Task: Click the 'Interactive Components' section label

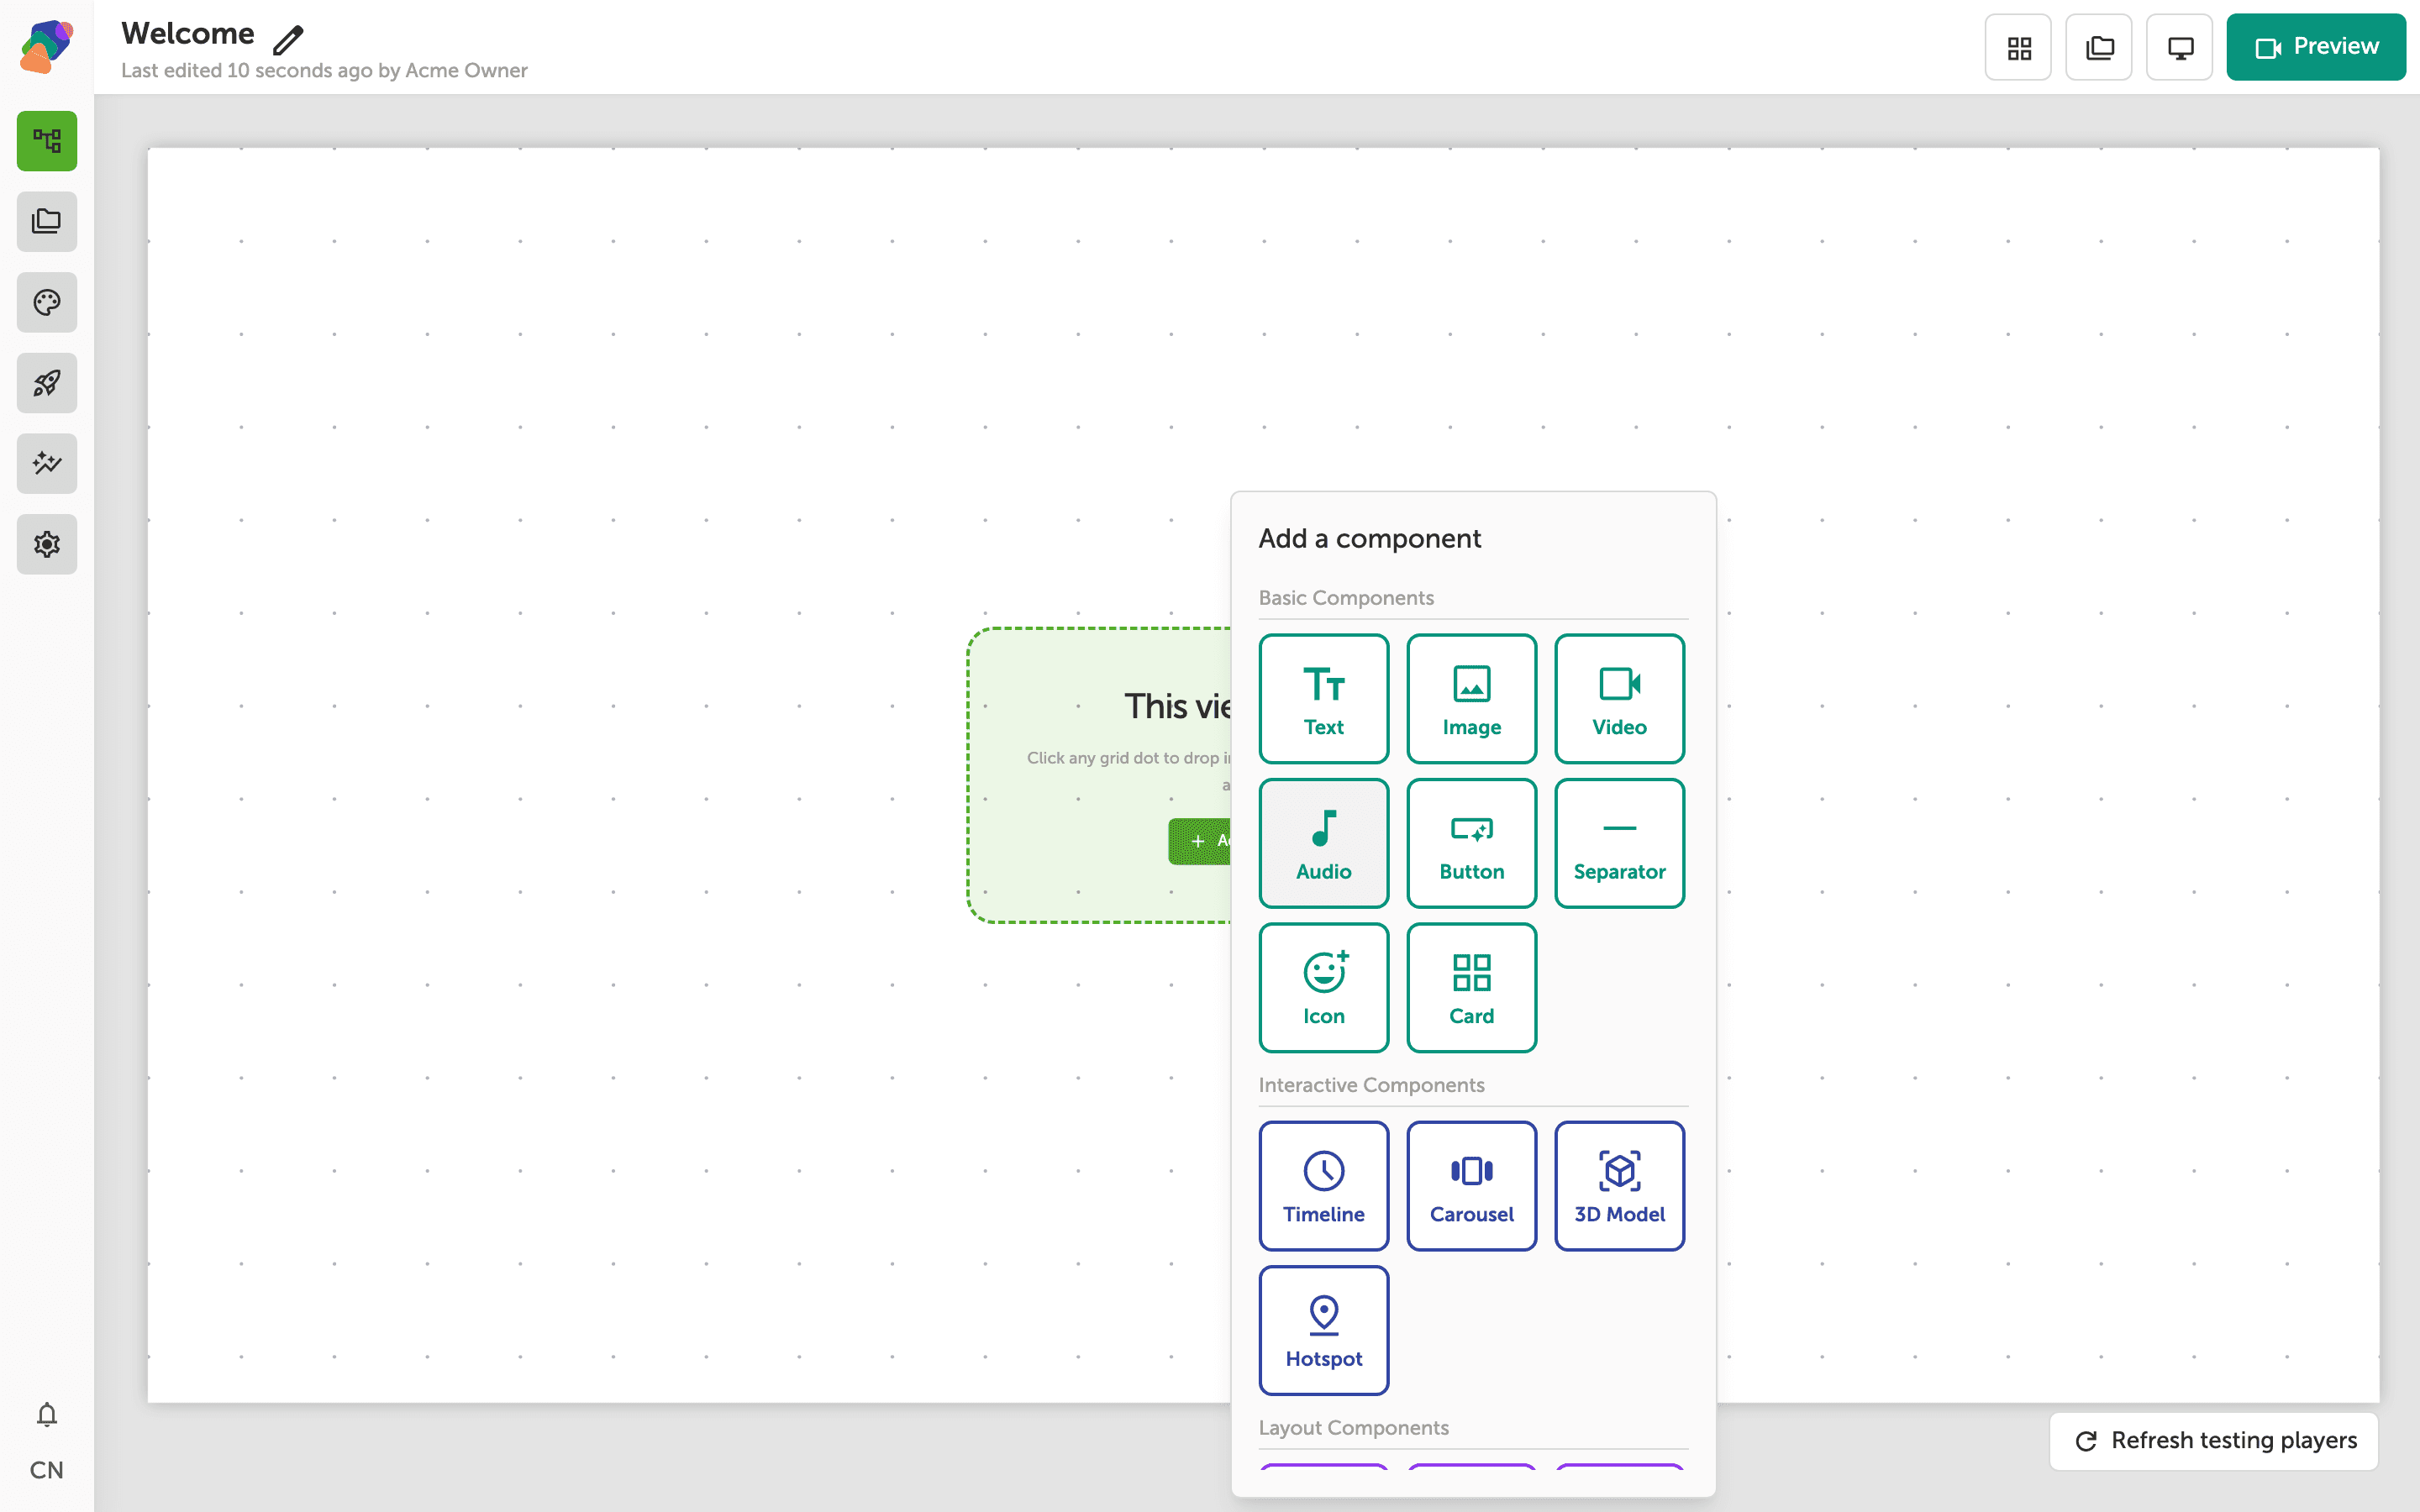Action: [1371, 1084]
